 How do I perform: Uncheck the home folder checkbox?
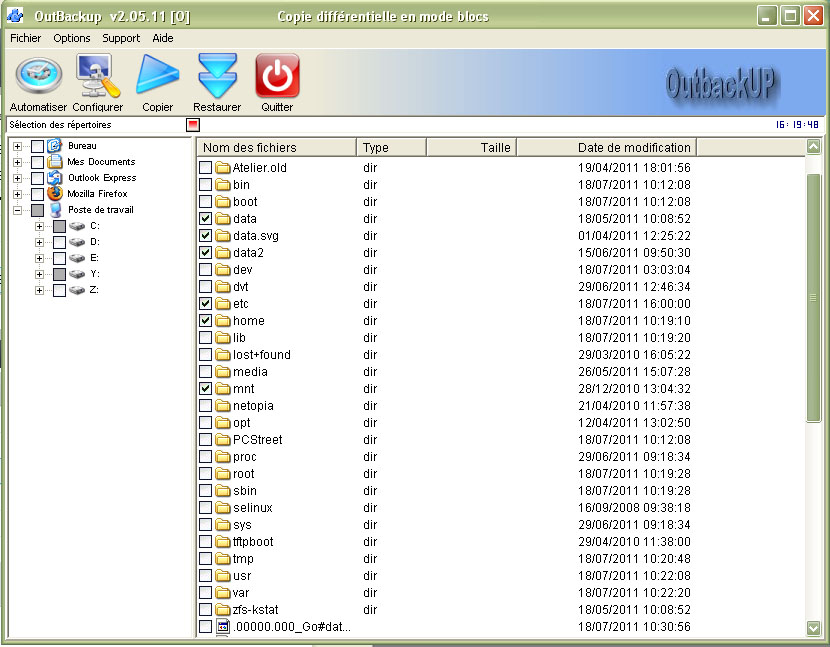tap(205, 320)
